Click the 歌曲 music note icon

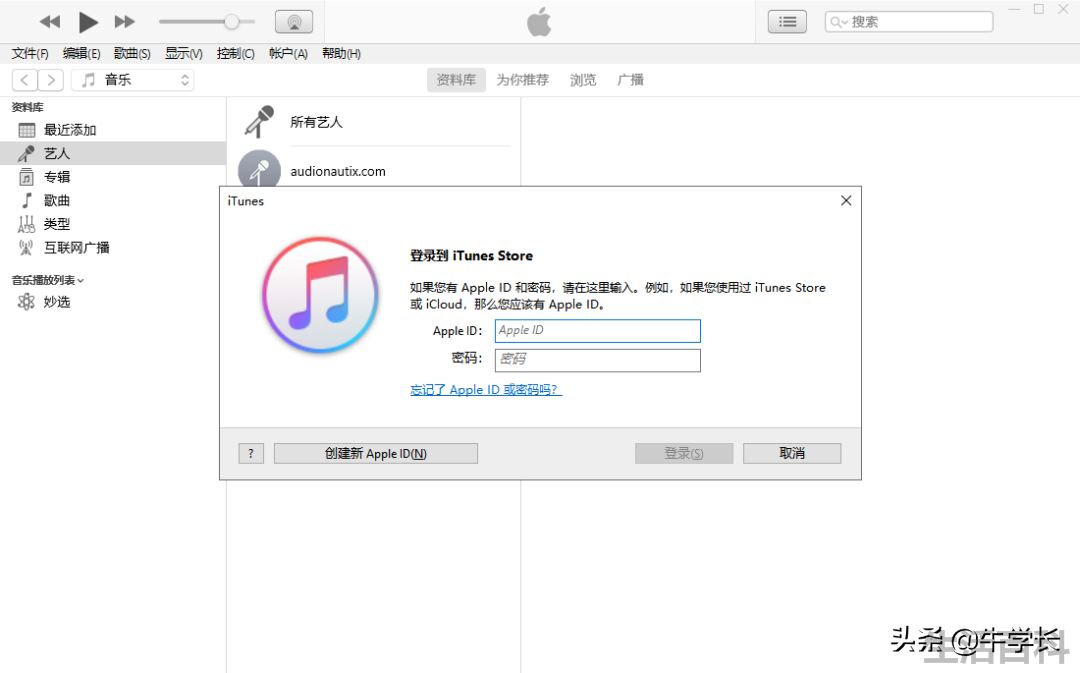click(26, 200)
